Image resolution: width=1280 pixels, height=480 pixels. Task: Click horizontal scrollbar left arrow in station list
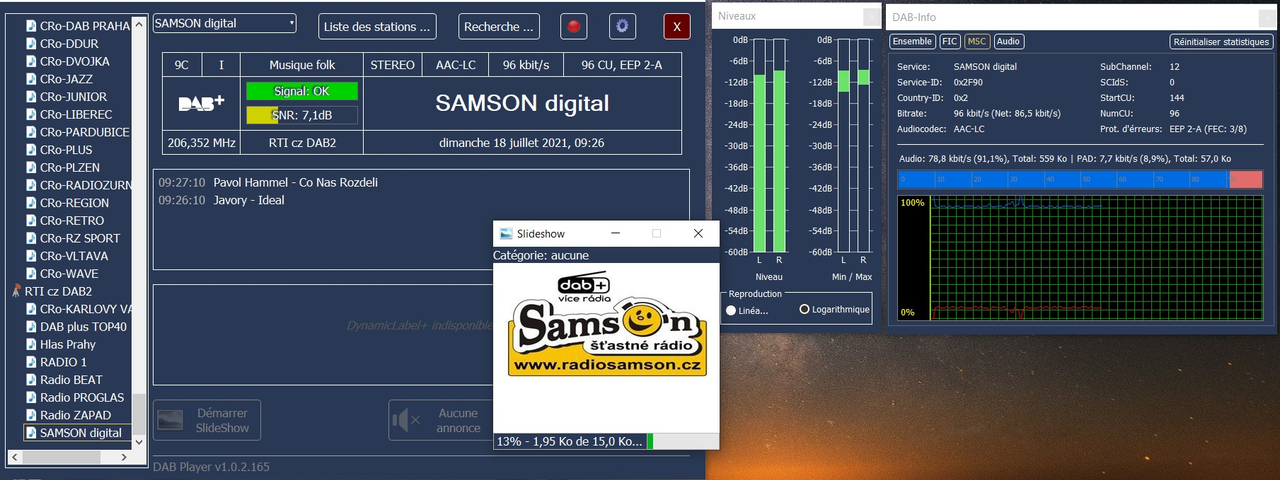tap(13, 457)
